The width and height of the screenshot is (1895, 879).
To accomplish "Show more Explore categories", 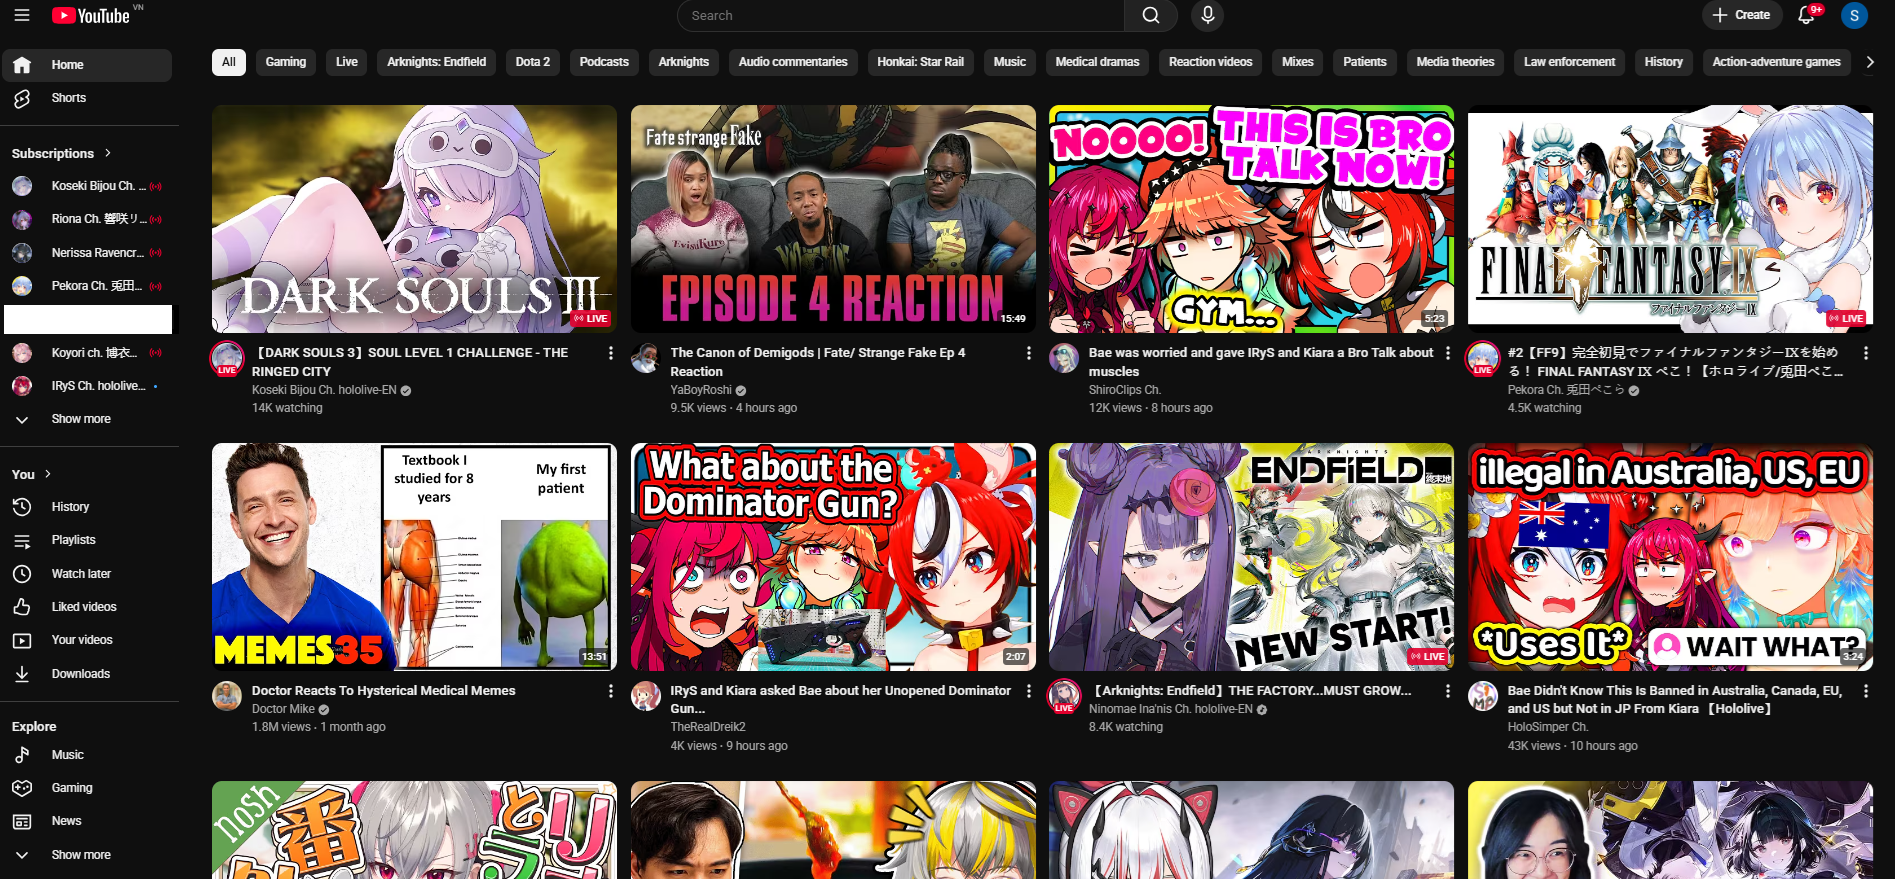I will coord(88,855).
